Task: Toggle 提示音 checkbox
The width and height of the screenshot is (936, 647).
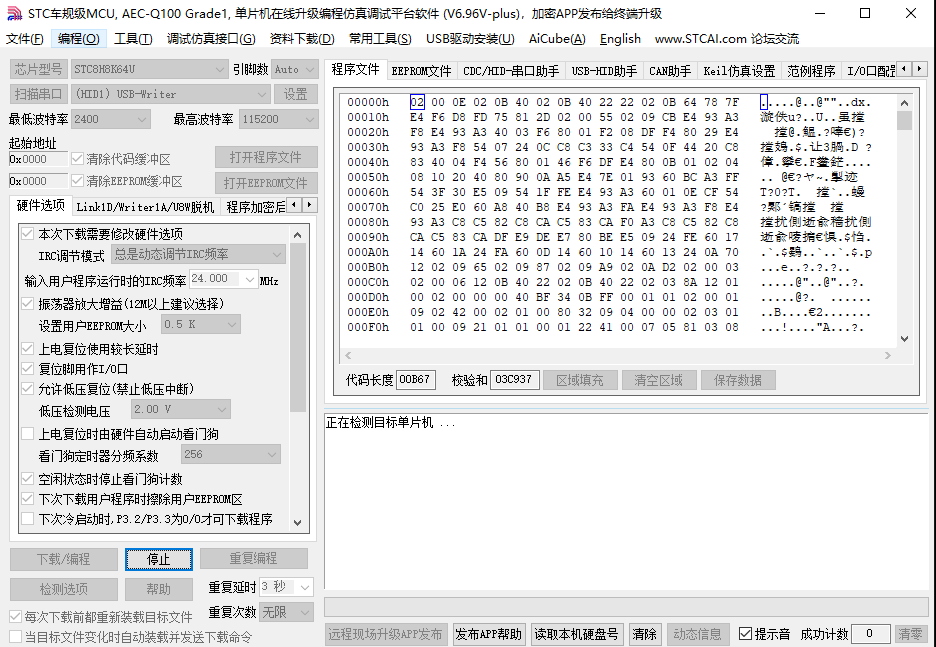Action: point(746,633)
